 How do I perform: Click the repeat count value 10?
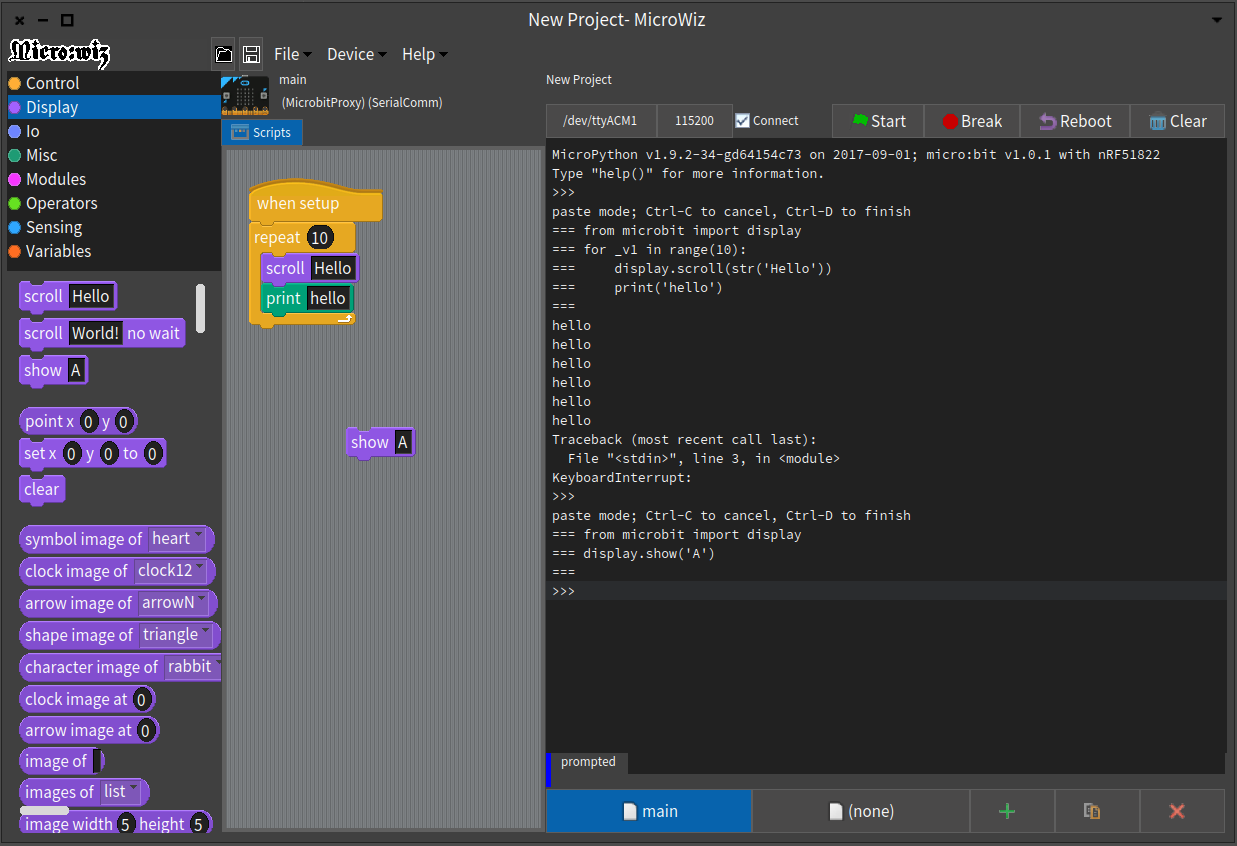[x=320, y=238]
